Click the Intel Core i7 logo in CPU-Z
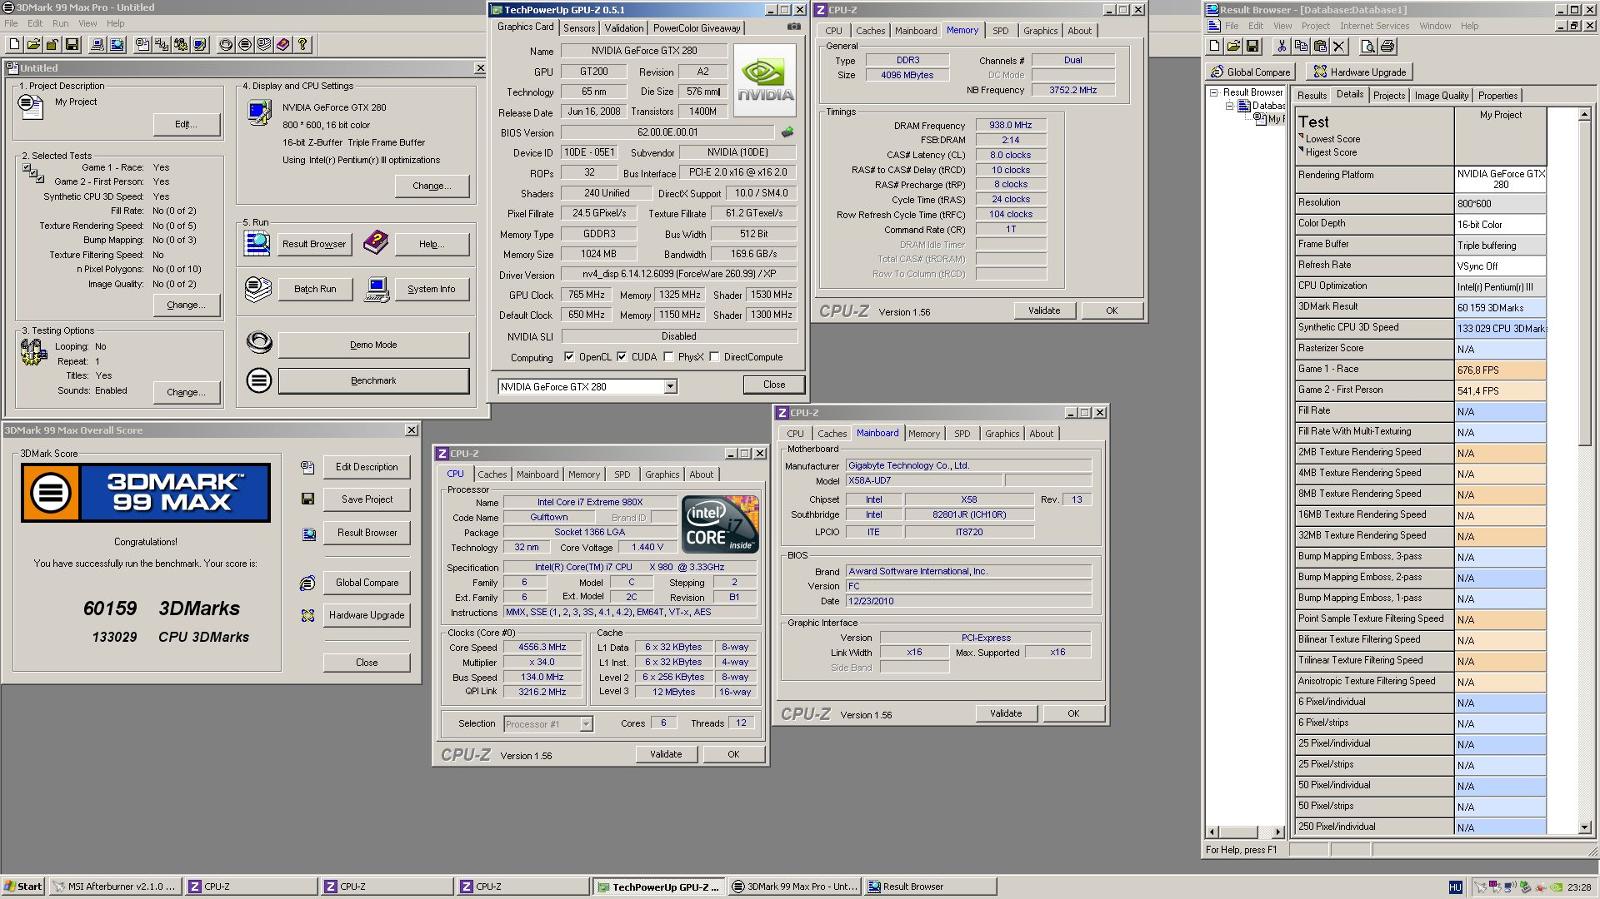The width and height of the screenshot is (1600, 899). [x=719, y=525]
